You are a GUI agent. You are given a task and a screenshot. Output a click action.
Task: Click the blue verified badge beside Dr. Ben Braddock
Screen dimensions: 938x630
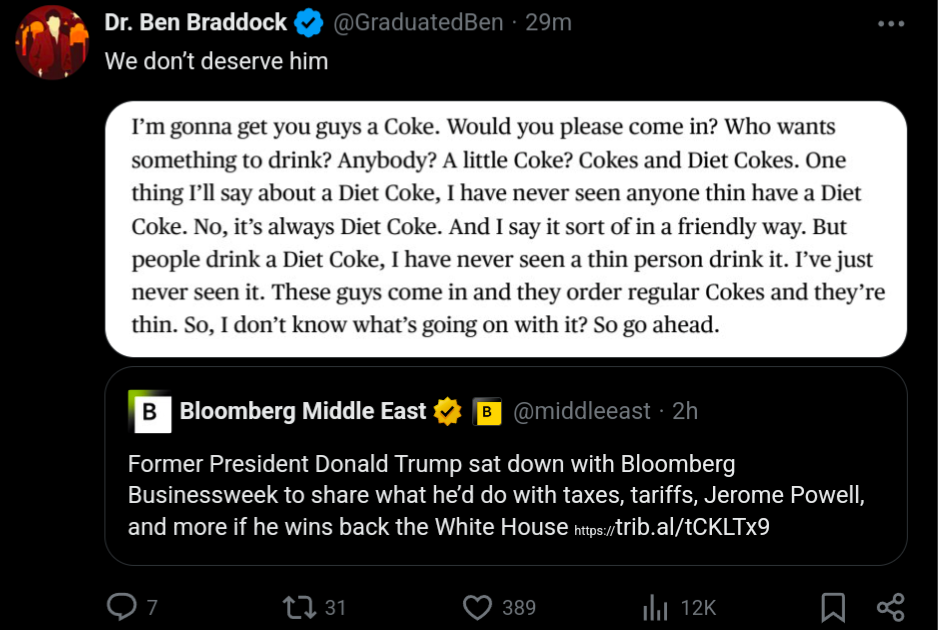click(309, 23)
